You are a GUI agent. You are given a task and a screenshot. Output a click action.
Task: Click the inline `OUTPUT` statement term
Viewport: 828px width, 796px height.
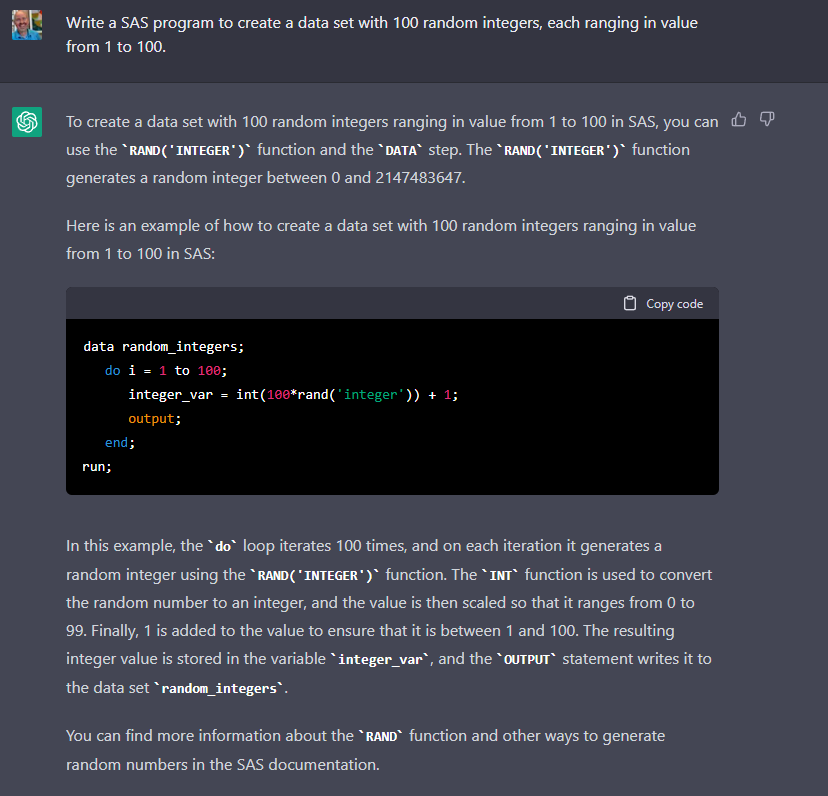point(526,660)
